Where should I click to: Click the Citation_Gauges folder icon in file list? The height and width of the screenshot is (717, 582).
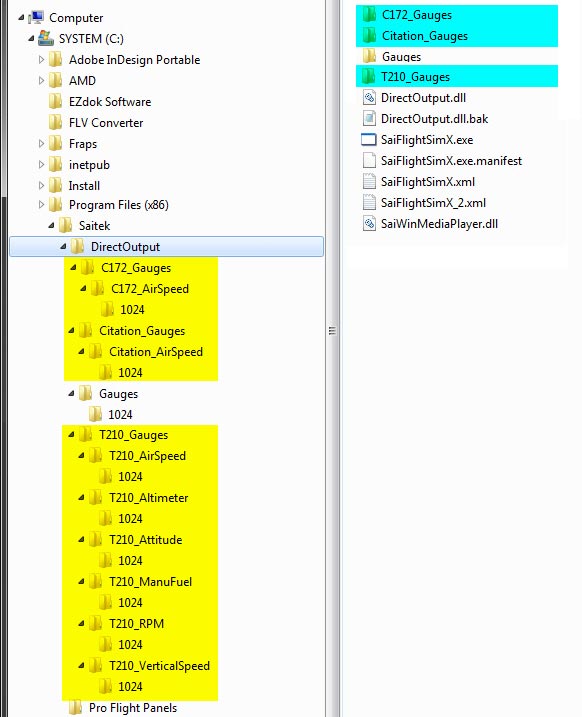pyautogui.click(x=369, y=36)
